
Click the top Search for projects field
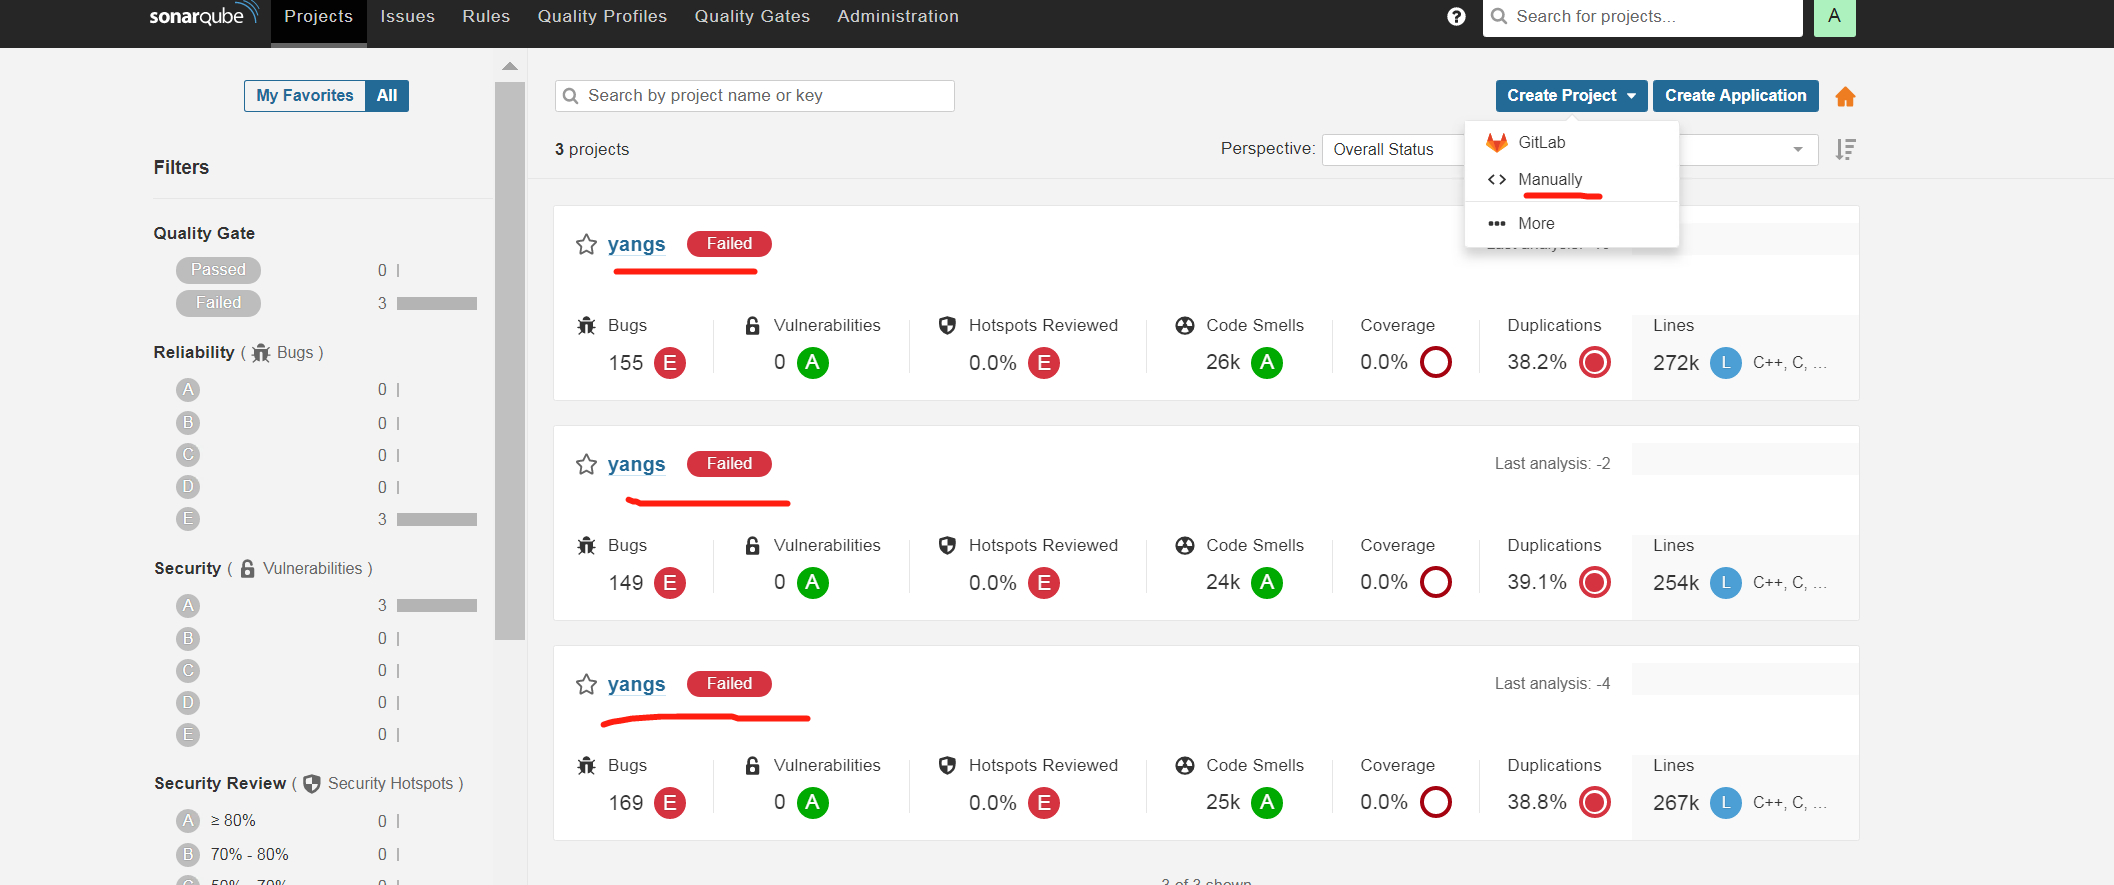pos(1642,17)
